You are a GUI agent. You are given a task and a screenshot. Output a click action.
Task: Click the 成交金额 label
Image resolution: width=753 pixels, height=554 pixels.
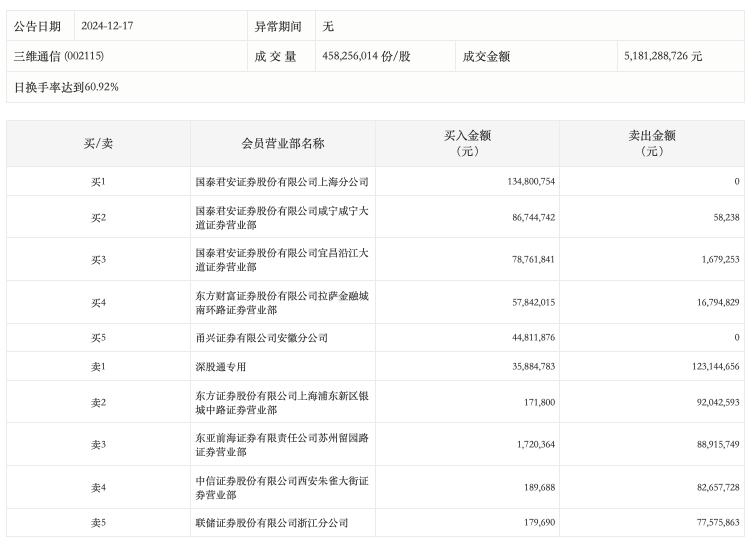[x=486, y=57]
